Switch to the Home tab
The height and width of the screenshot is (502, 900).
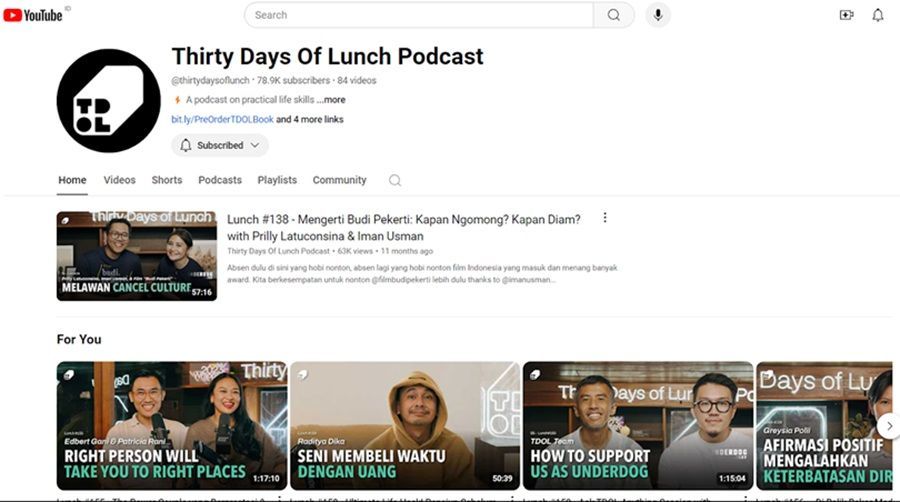pyautogui.click(x=72, y=180)
